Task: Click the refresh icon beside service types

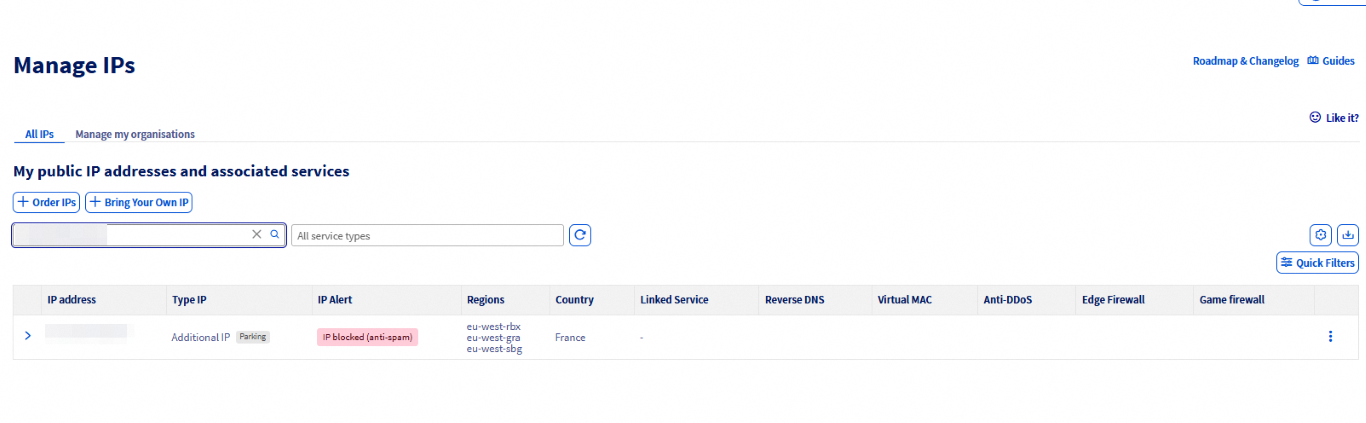Action: pos(580,235)
